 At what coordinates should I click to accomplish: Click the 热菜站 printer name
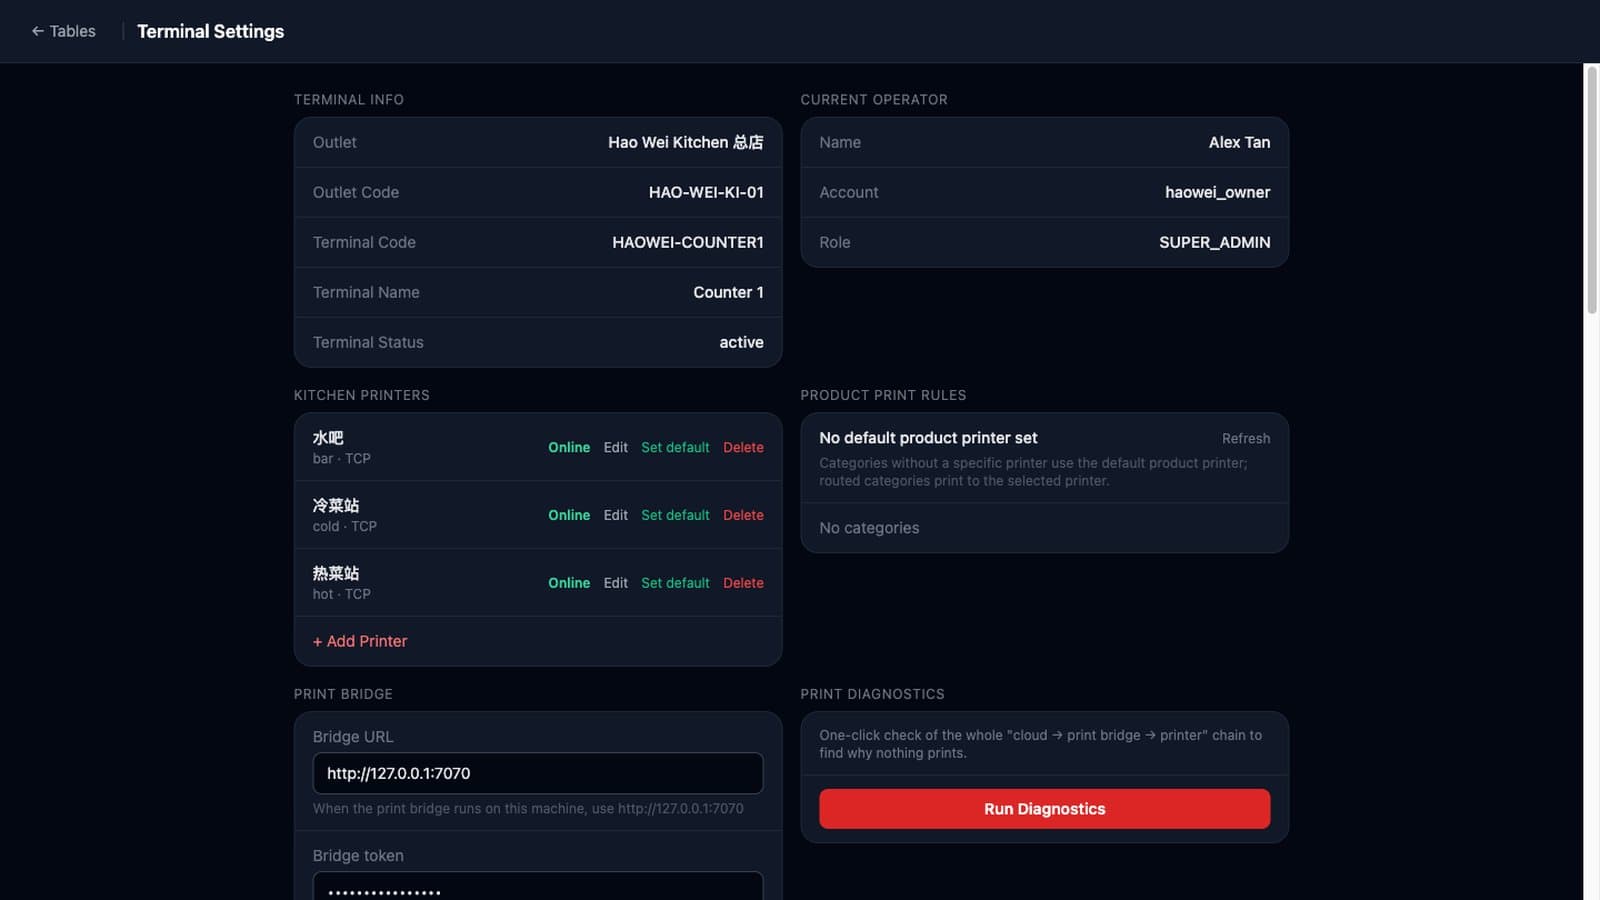pyautogui.click(x=336, y=573)
